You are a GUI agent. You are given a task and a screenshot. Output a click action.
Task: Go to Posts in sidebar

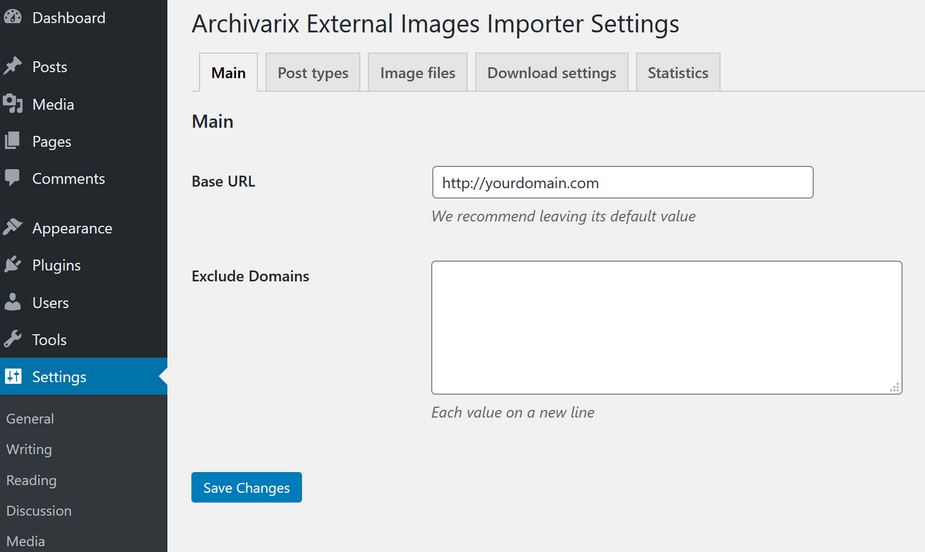(84, 67)
